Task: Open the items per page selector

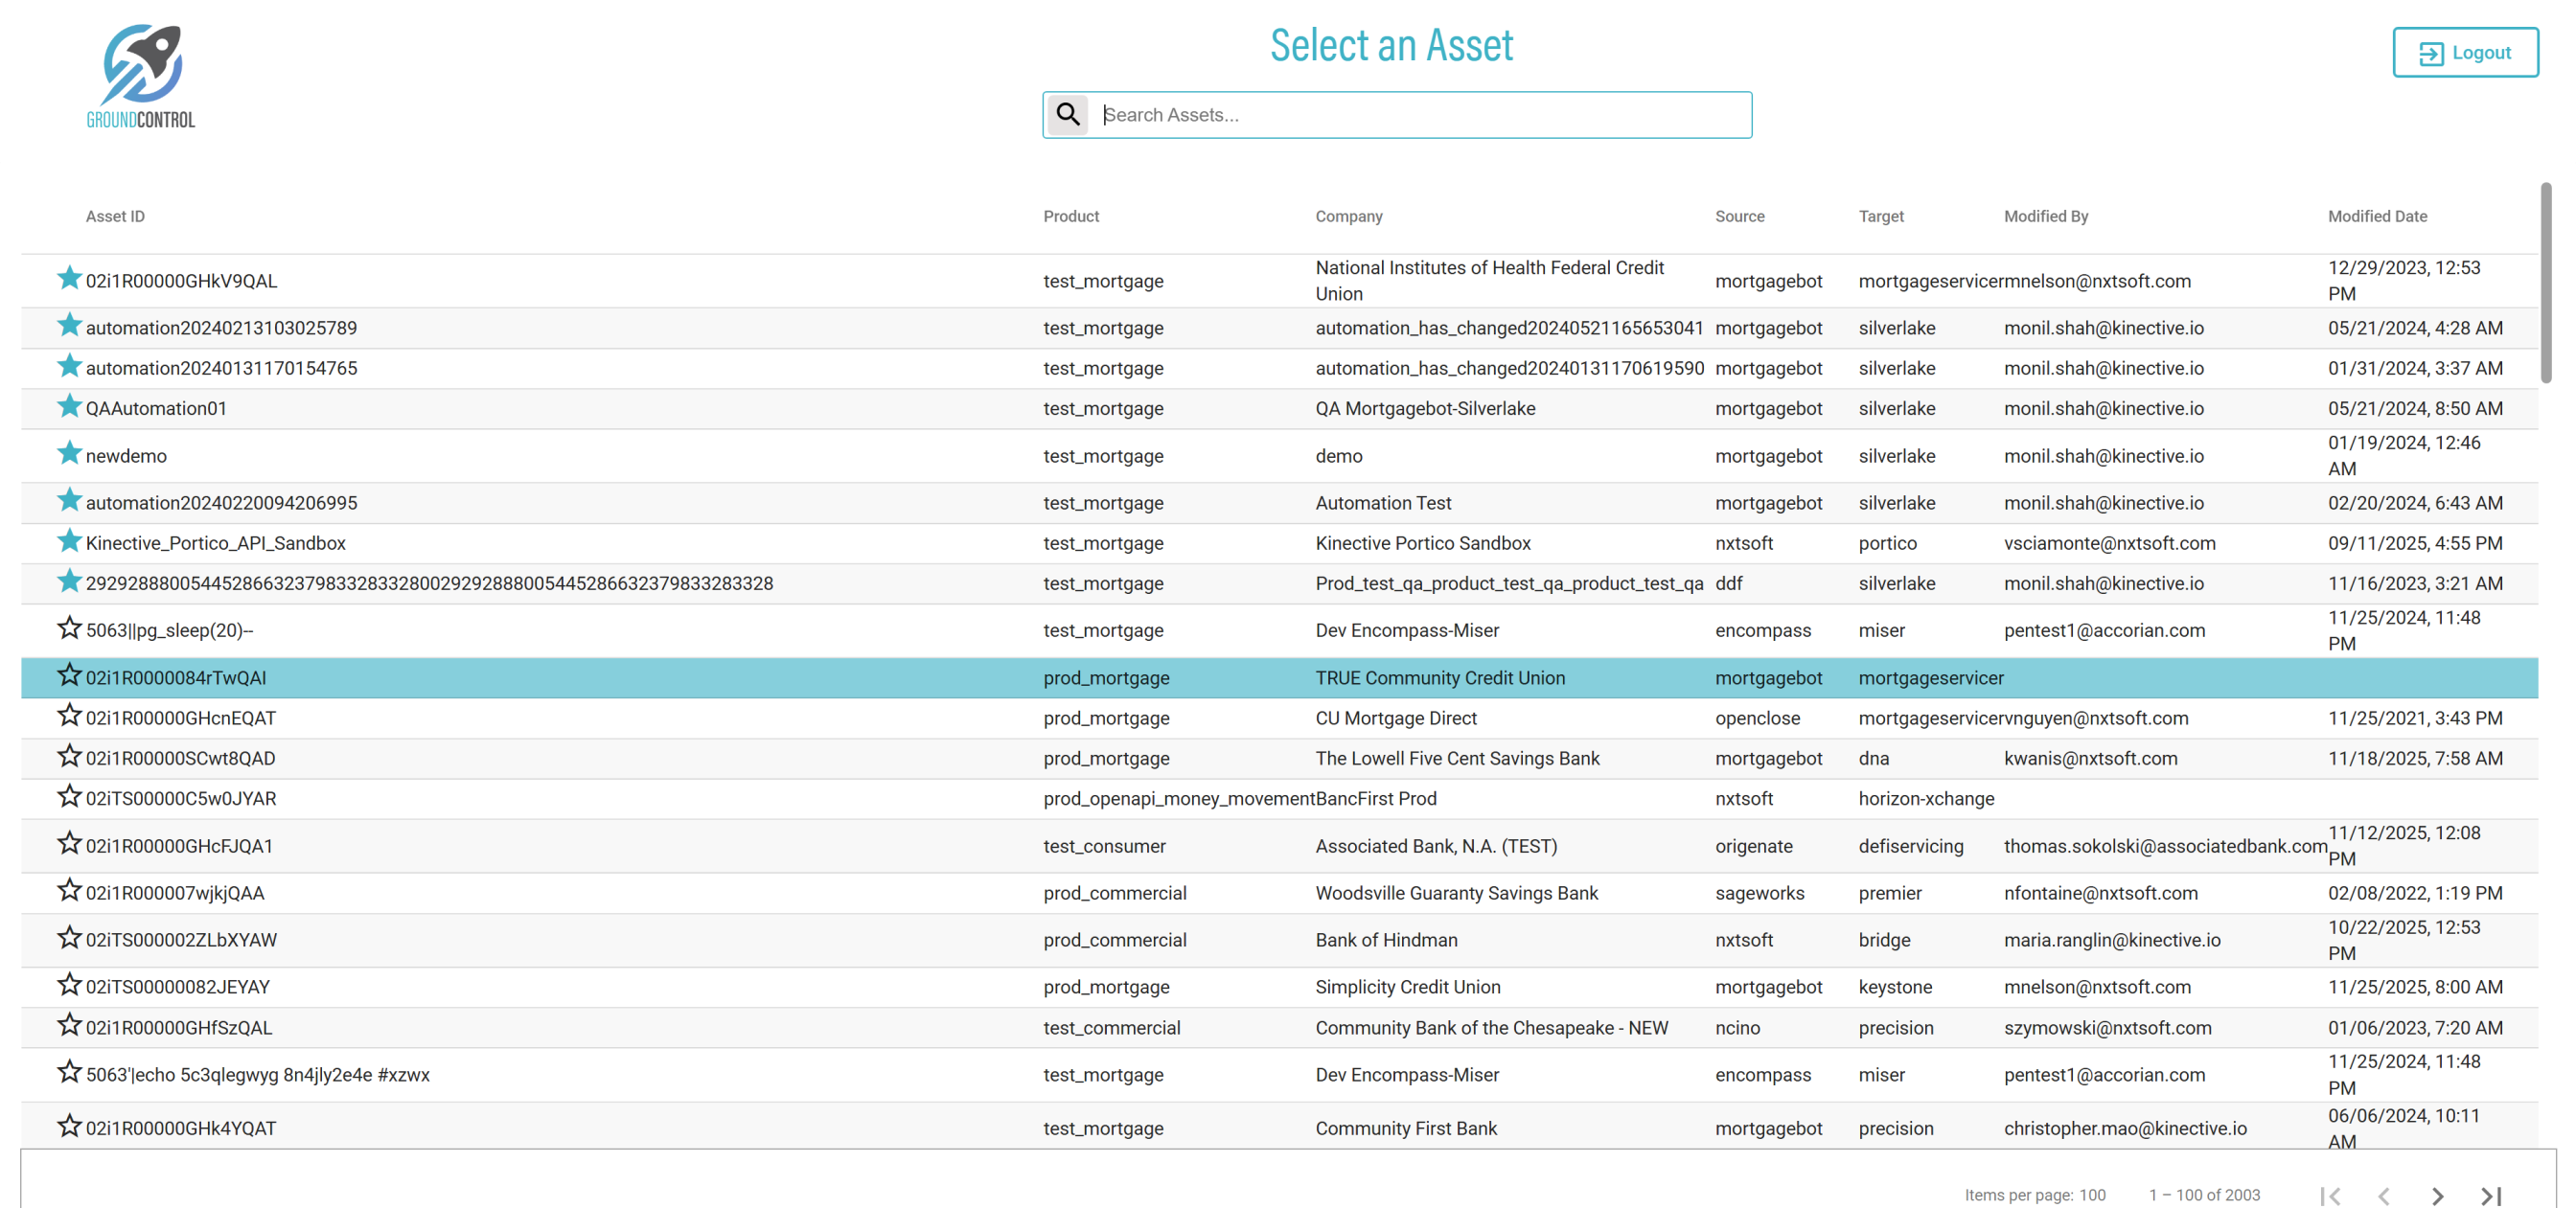Action: 2092,1195
